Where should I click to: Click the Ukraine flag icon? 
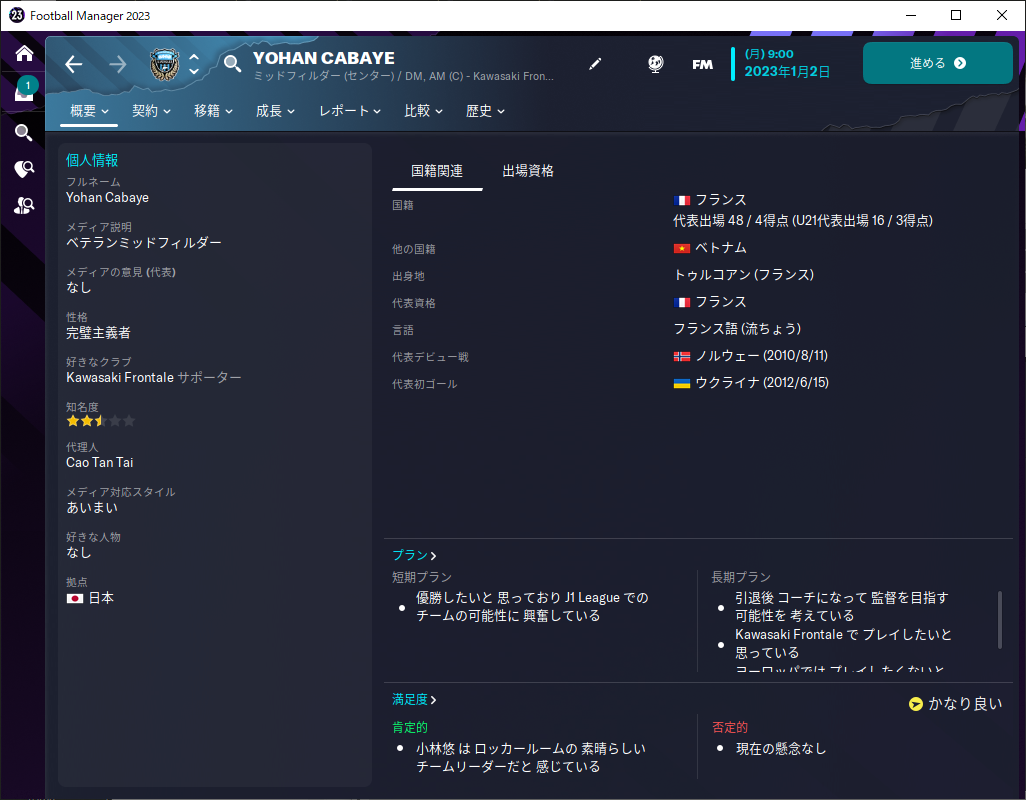click(682, 383)
